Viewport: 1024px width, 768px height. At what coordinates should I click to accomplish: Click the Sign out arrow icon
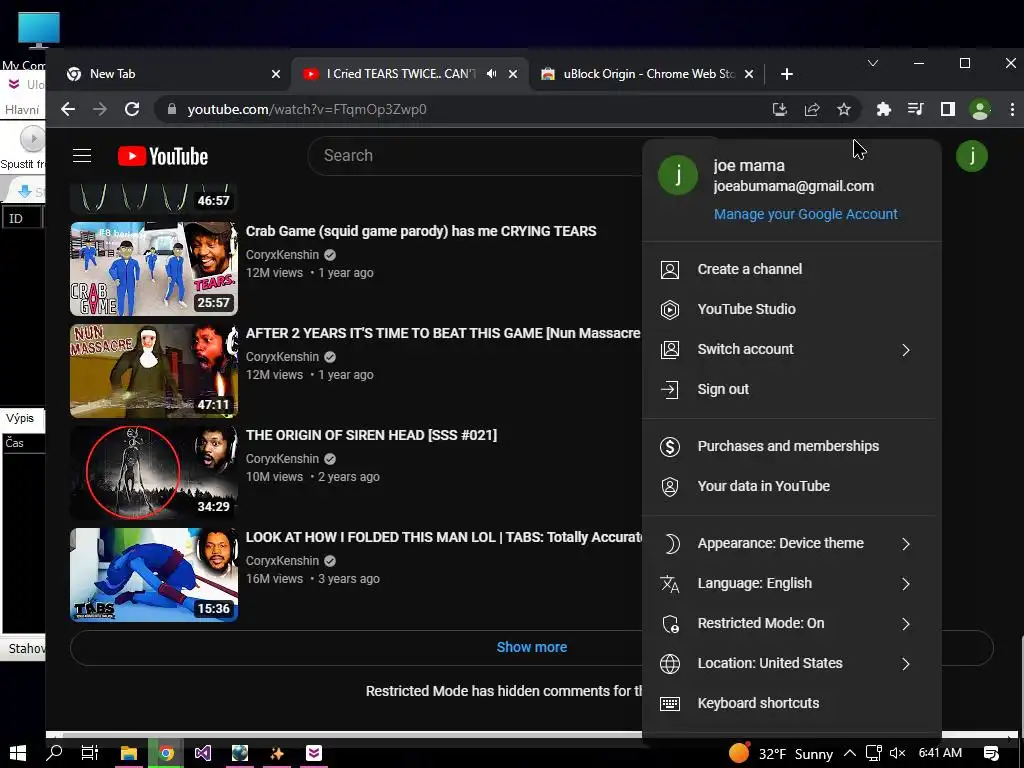pos(670,390)
